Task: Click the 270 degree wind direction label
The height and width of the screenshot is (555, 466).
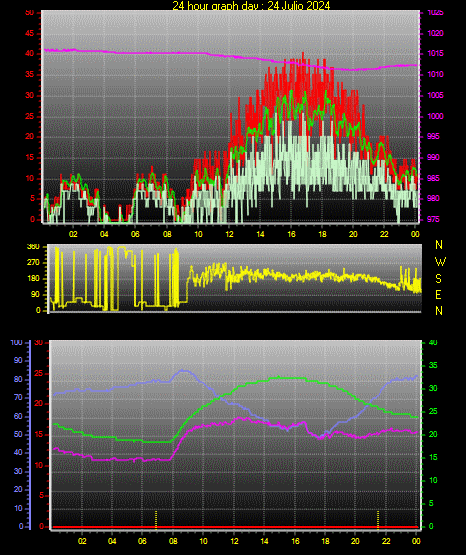Action: pyautogui.click(x=34, y=263)
